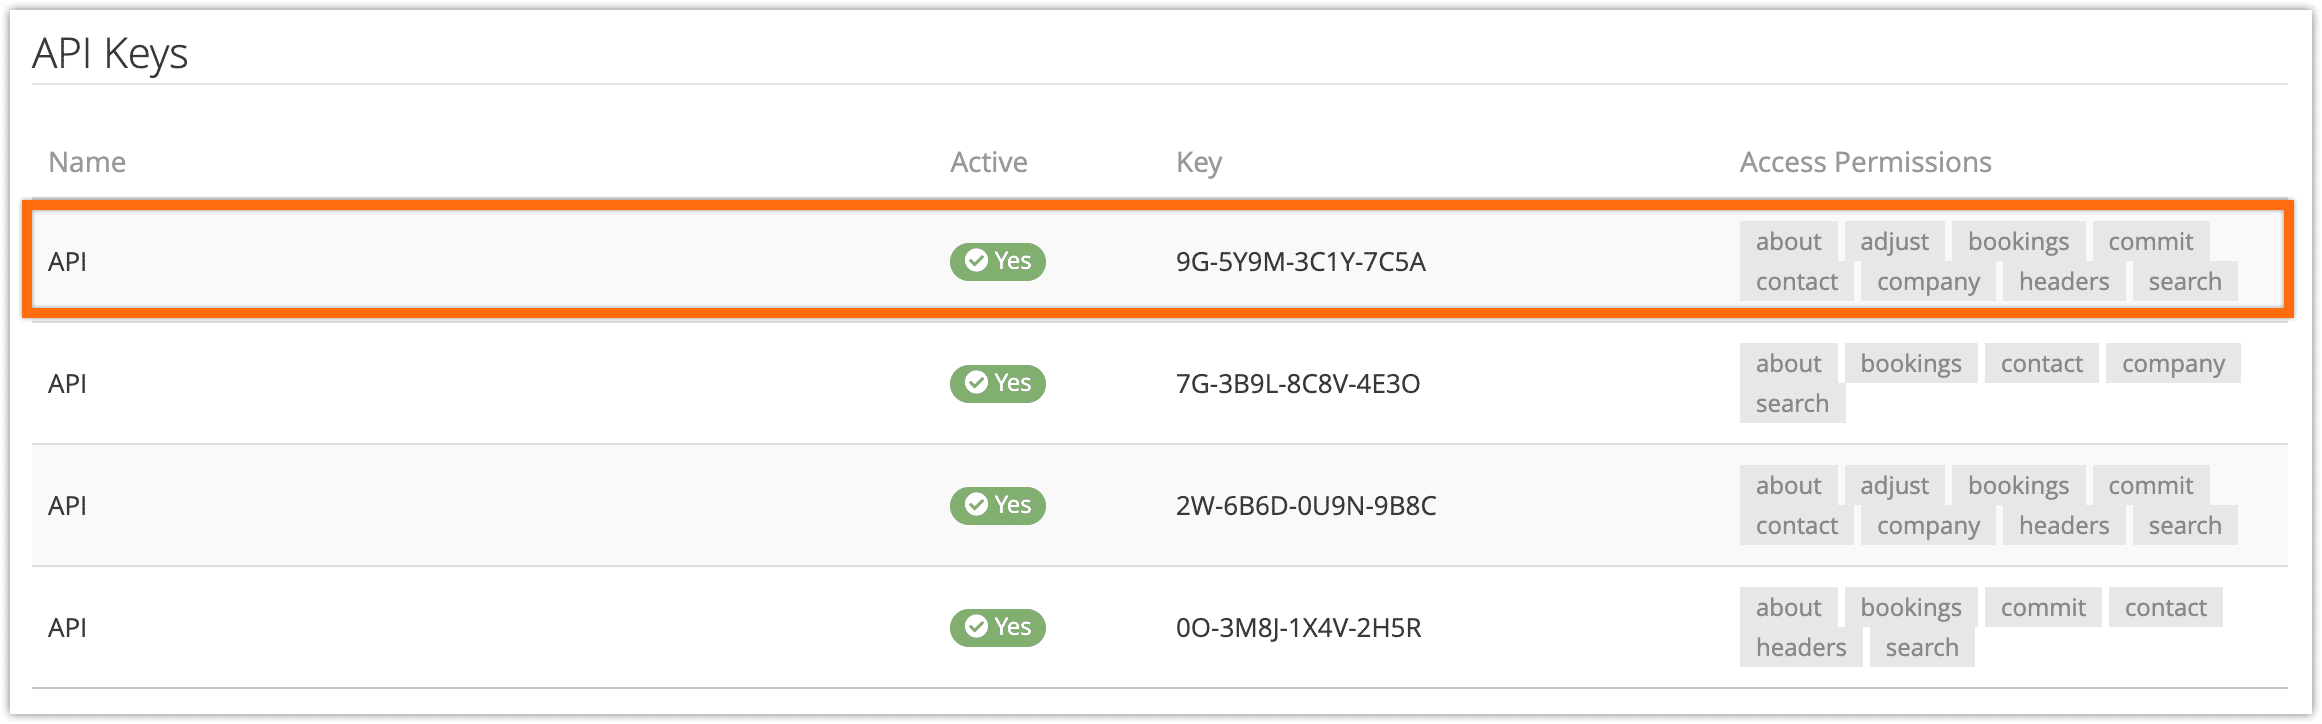Click the headers tag in the first row
This screenshot has width=2322, height=724.
(2063, 281)
